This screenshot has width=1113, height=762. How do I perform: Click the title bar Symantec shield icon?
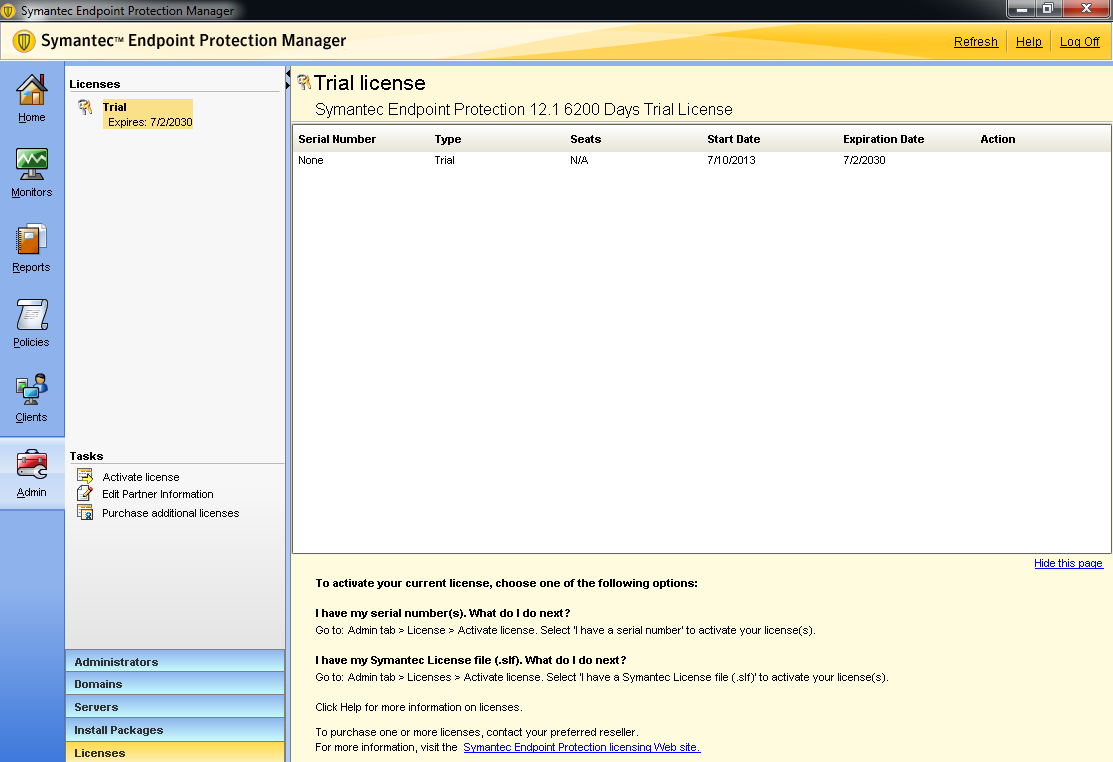(9, 11)
